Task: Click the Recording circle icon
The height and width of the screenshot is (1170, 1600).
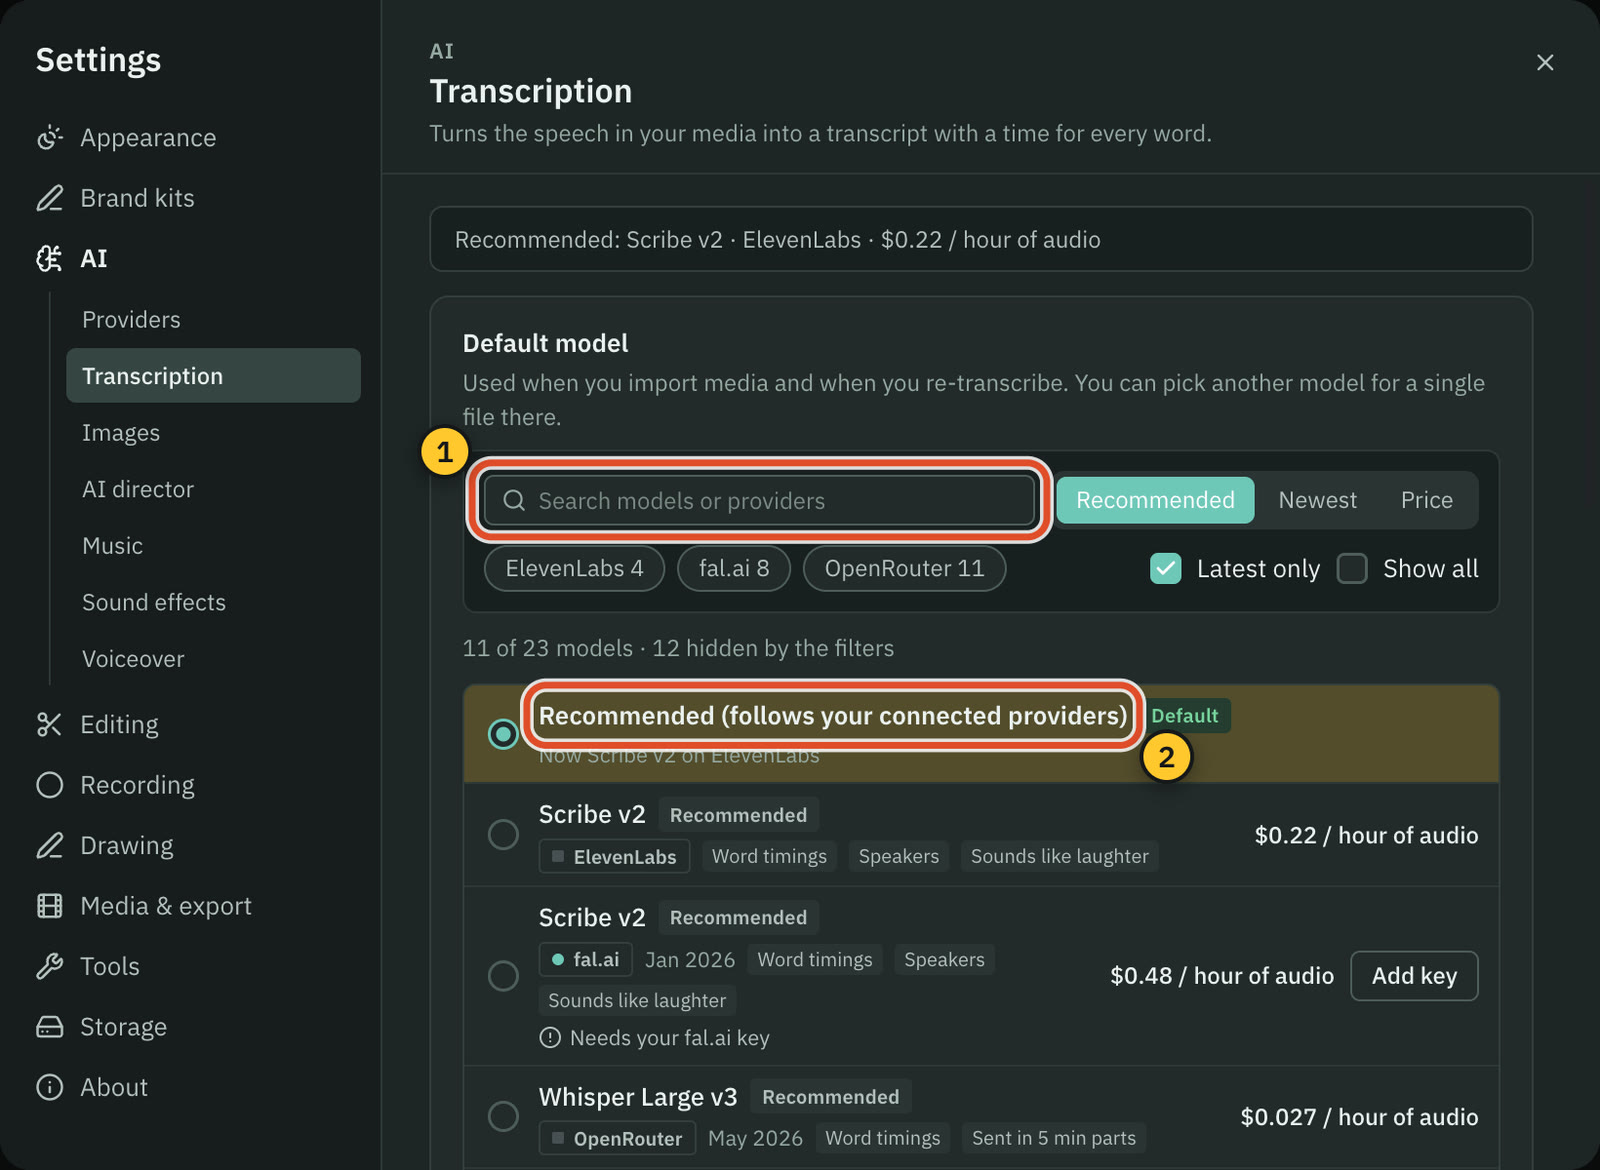Action: point(49,785)
